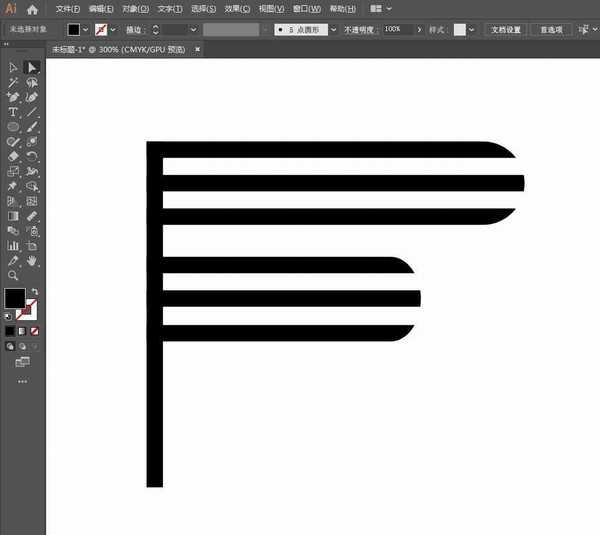Choose the Magic Wand tool
This screenshot has height=535, width=600.
[13, 82]
